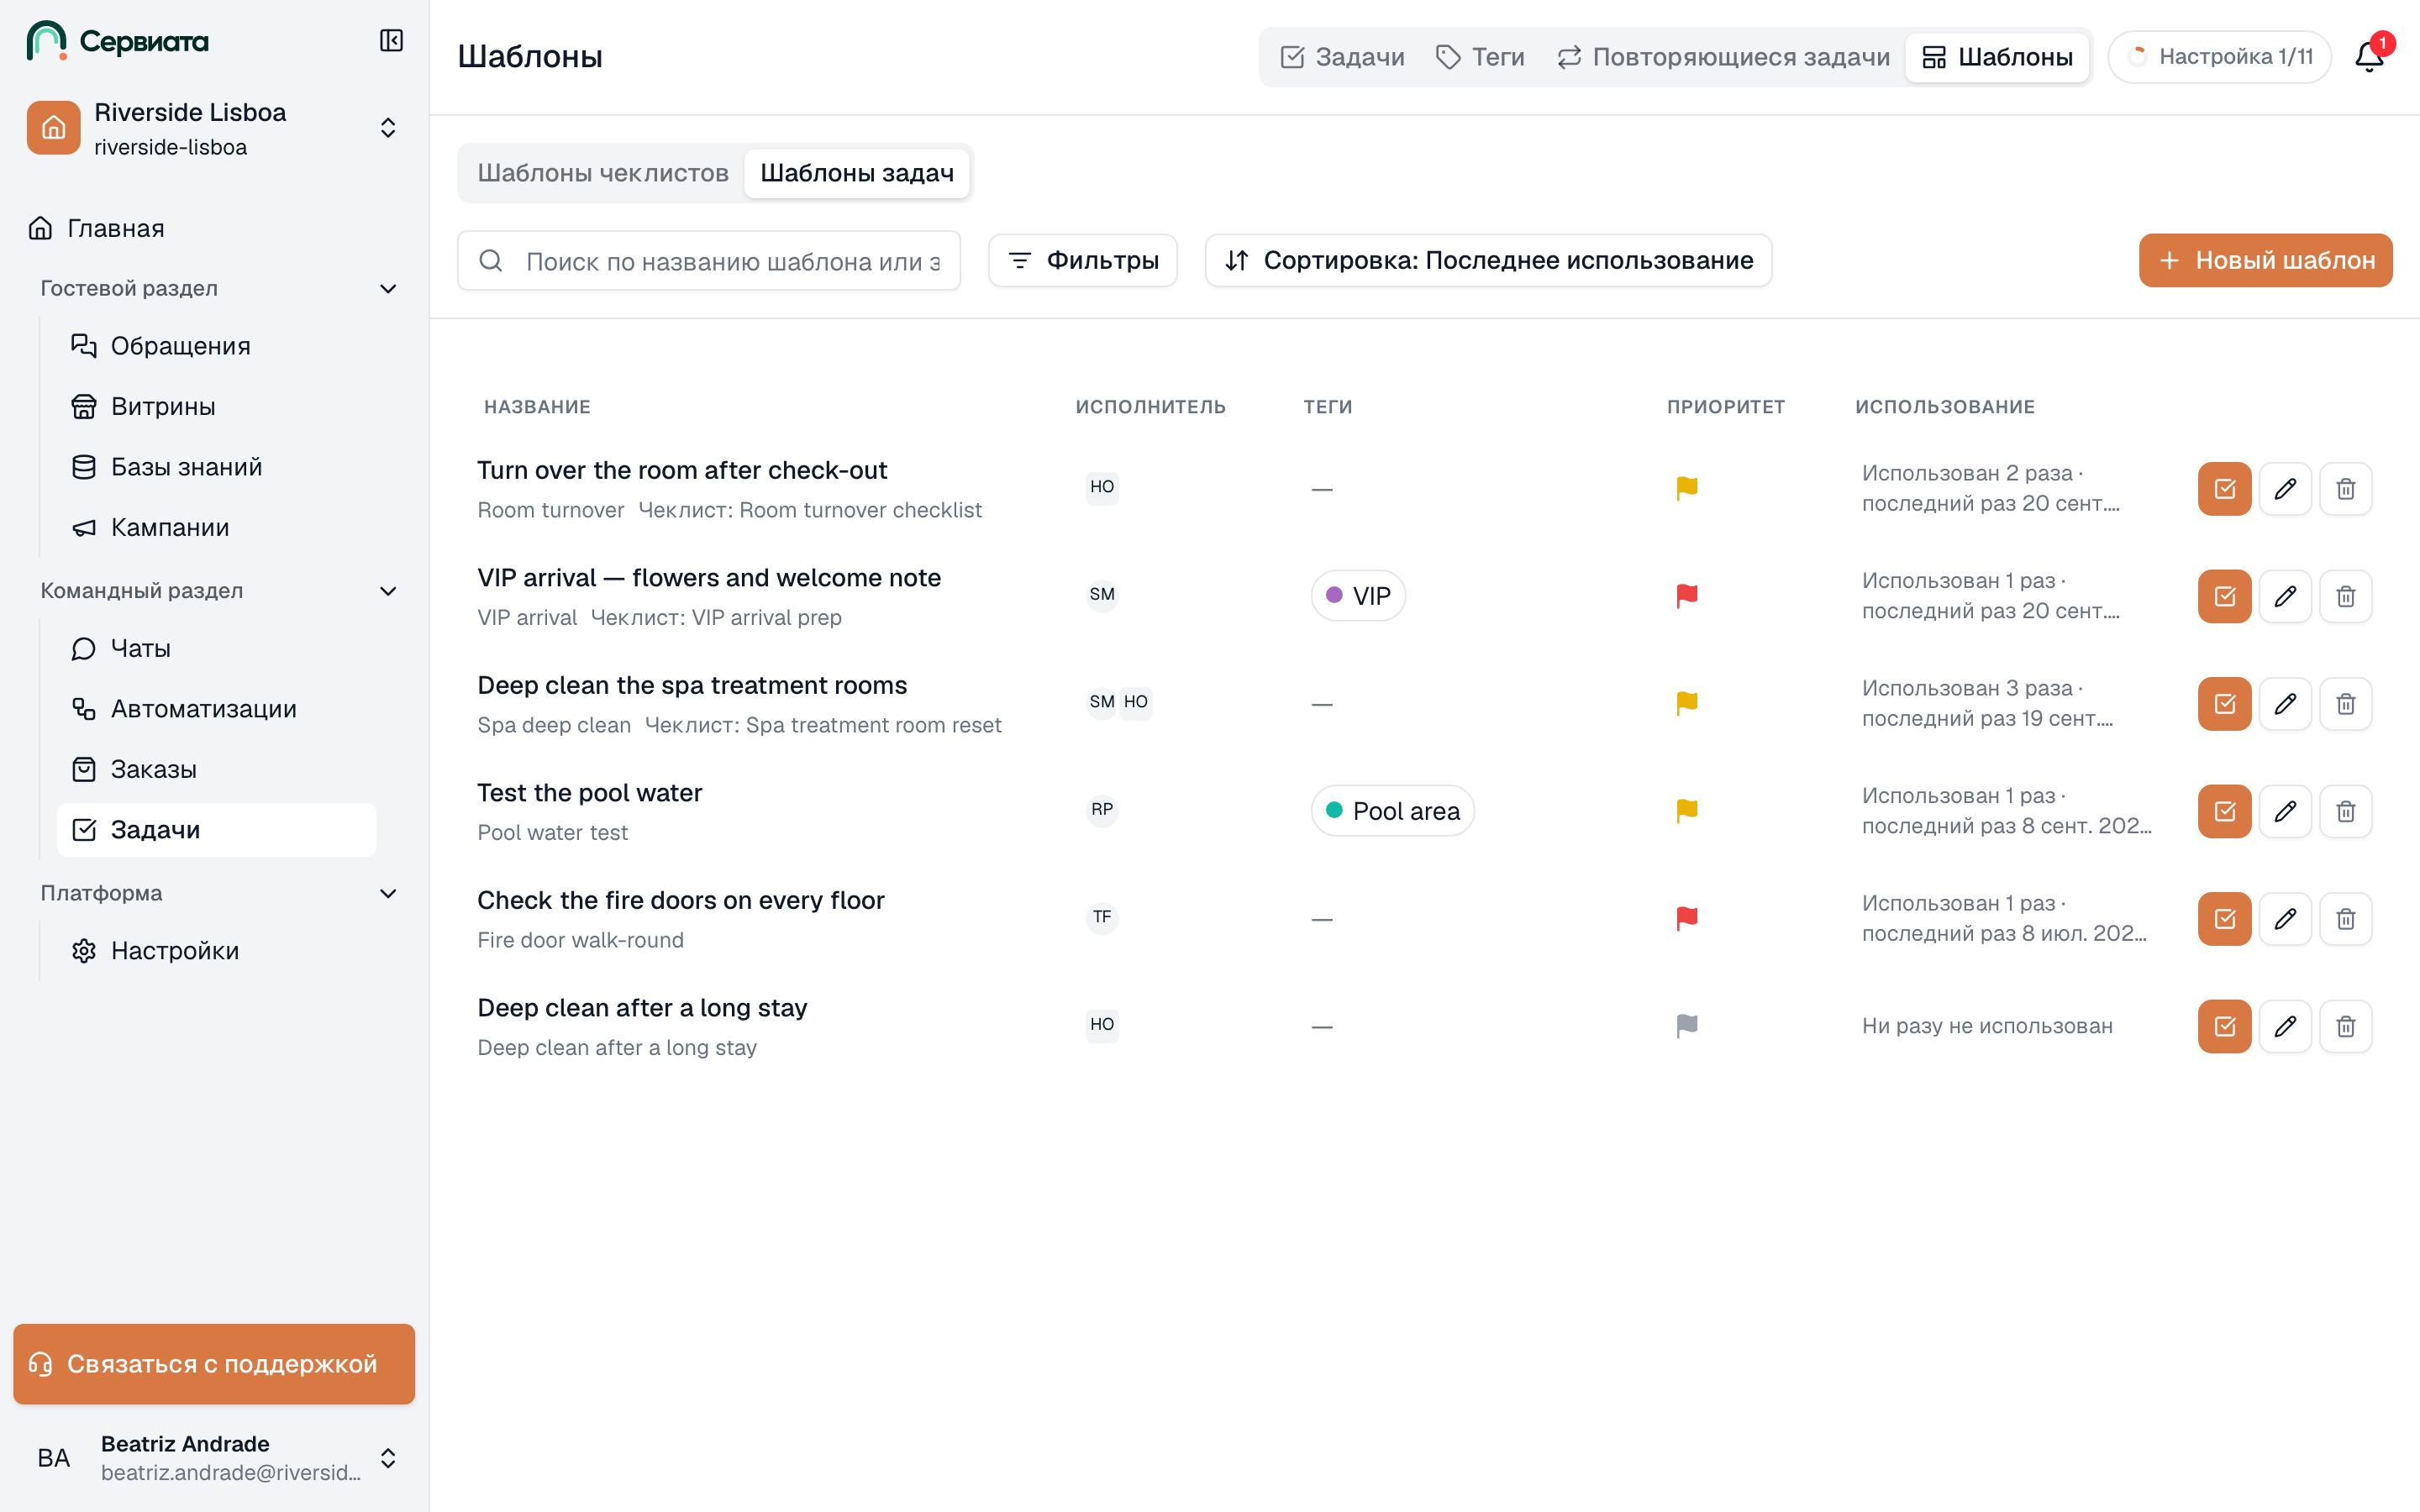This screenshot has height=1512, width=2420.
Task: Open Настройки in the sidebar
Action: pyautogui.click(x=216, y=951)
